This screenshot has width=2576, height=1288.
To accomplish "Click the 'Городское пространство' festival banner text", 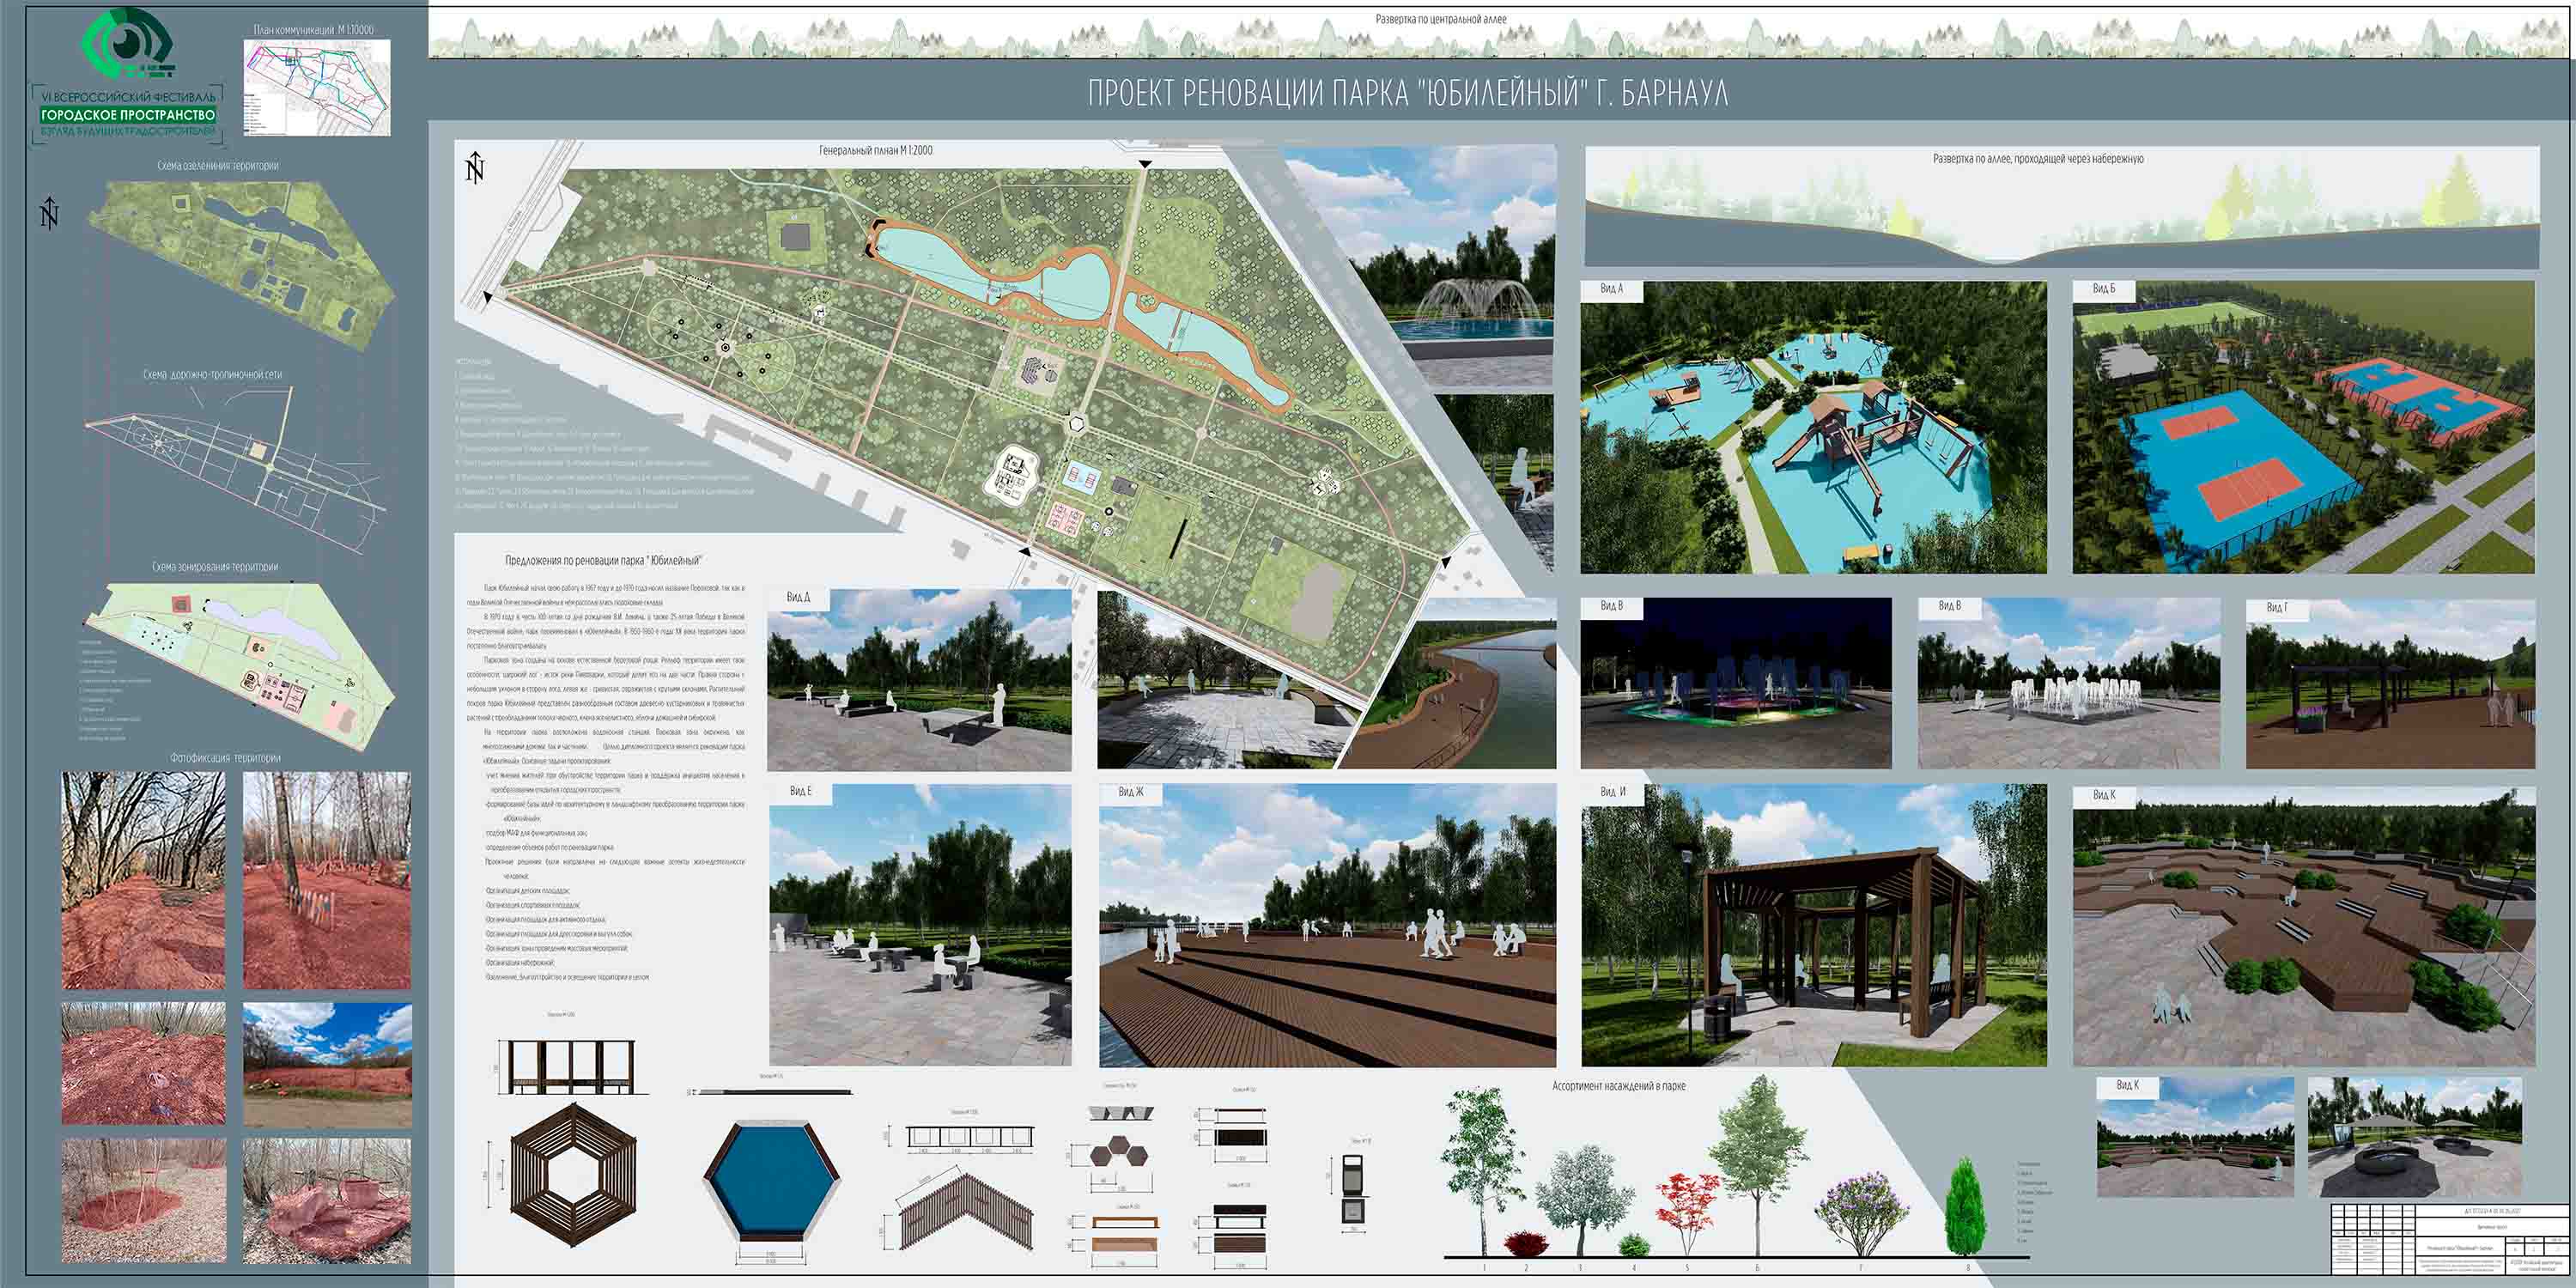I will 128,115.
